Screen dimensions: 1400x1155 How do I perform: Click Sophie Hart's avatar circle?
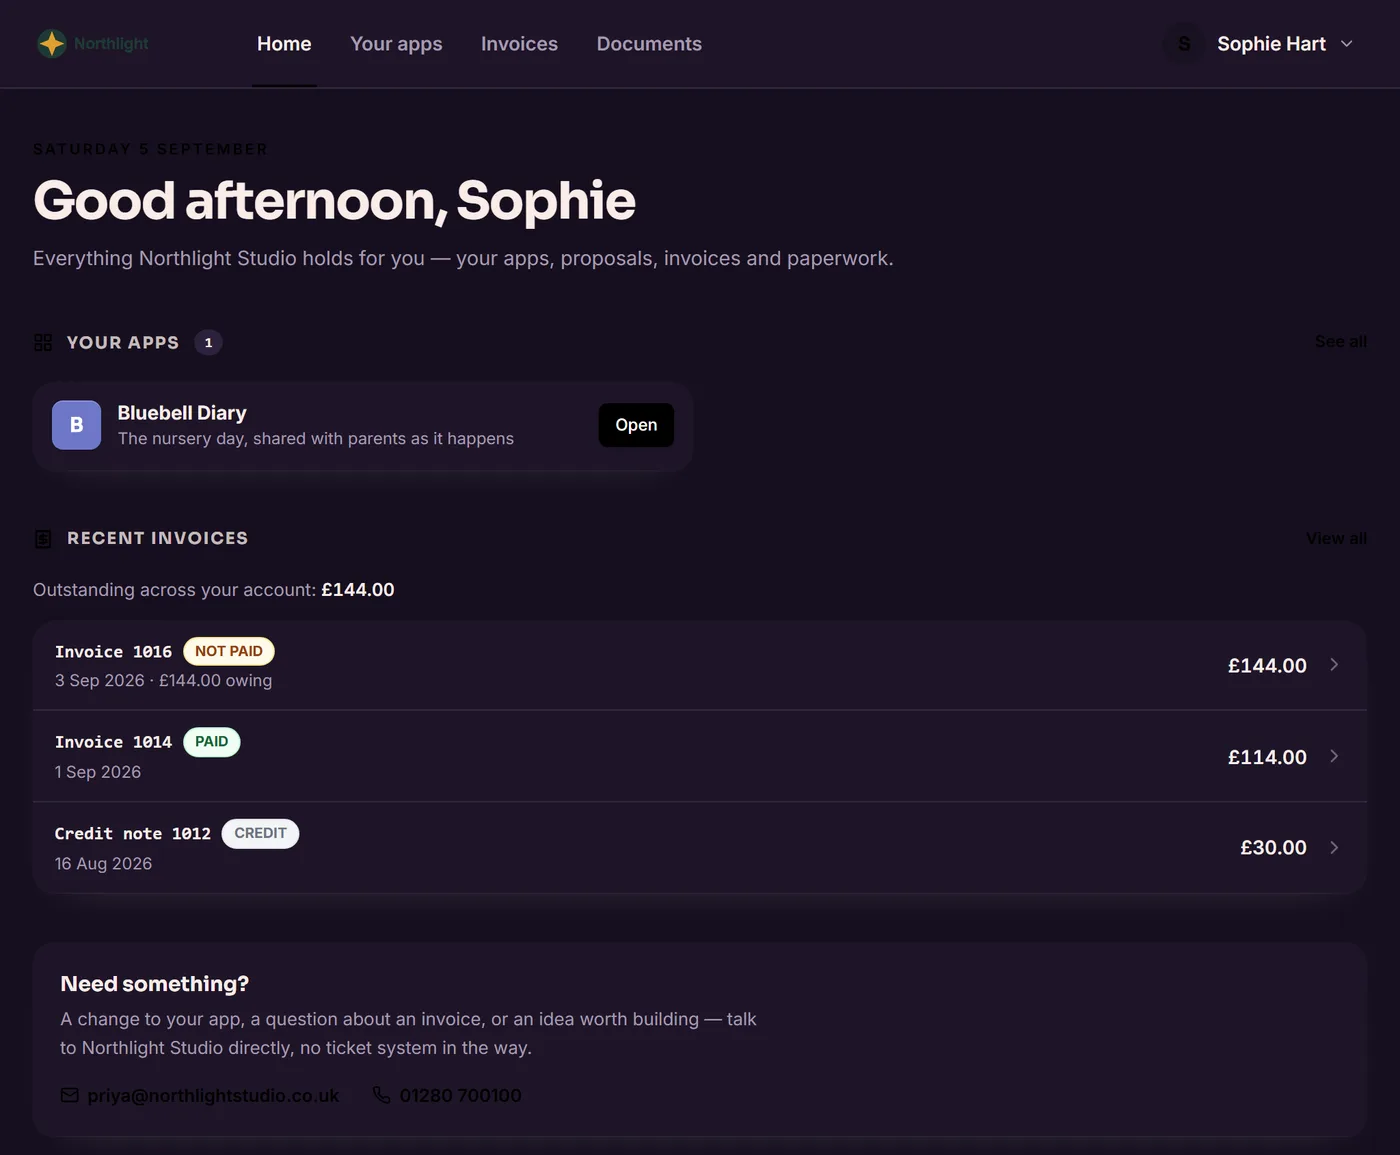tap(1185, 44)
